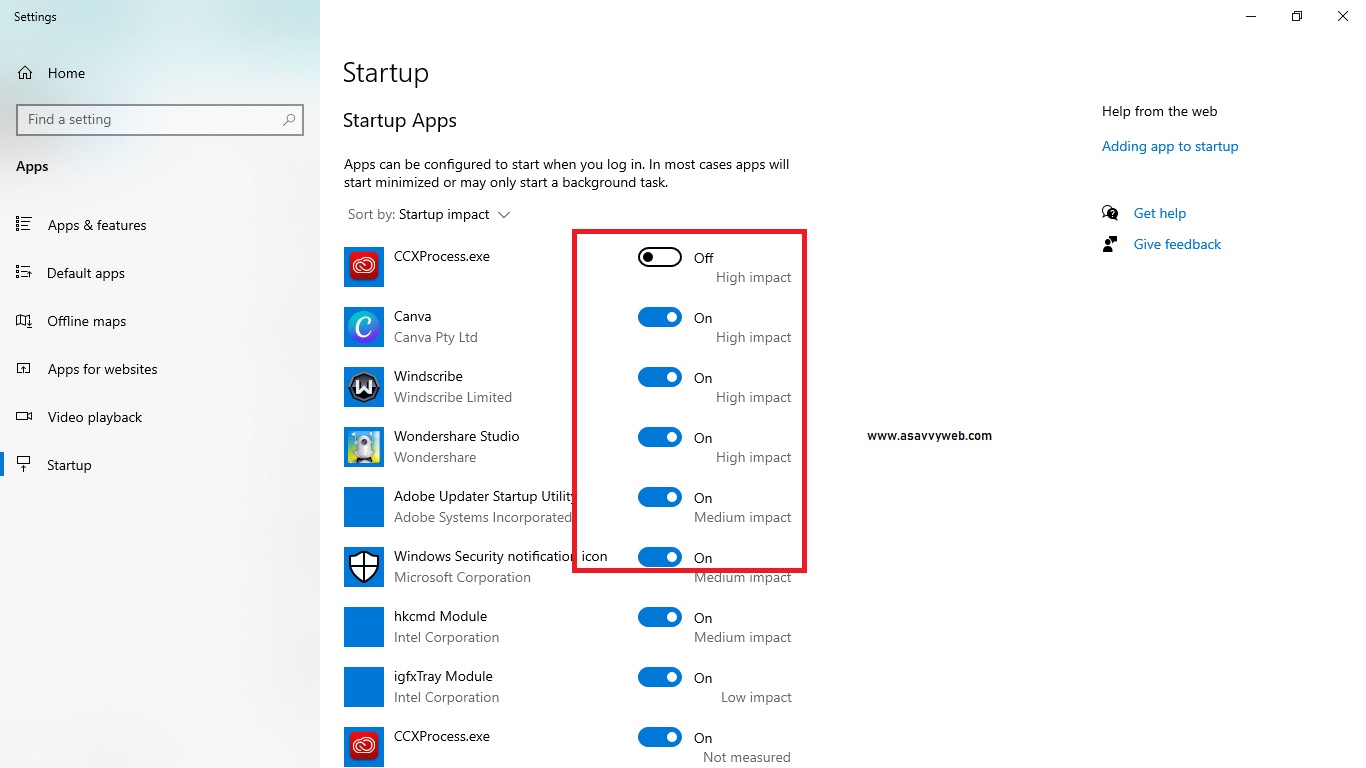Select Video playback in sidebar
The height and width of the screenshot is (768, 1366).
94,417
